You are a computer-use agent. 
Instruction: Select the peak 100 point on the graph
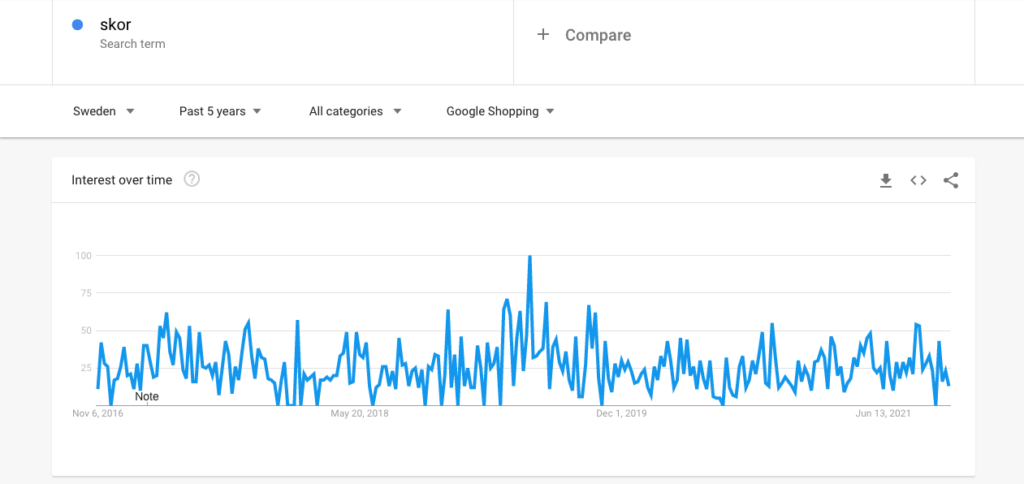click(x=530, y=256)
